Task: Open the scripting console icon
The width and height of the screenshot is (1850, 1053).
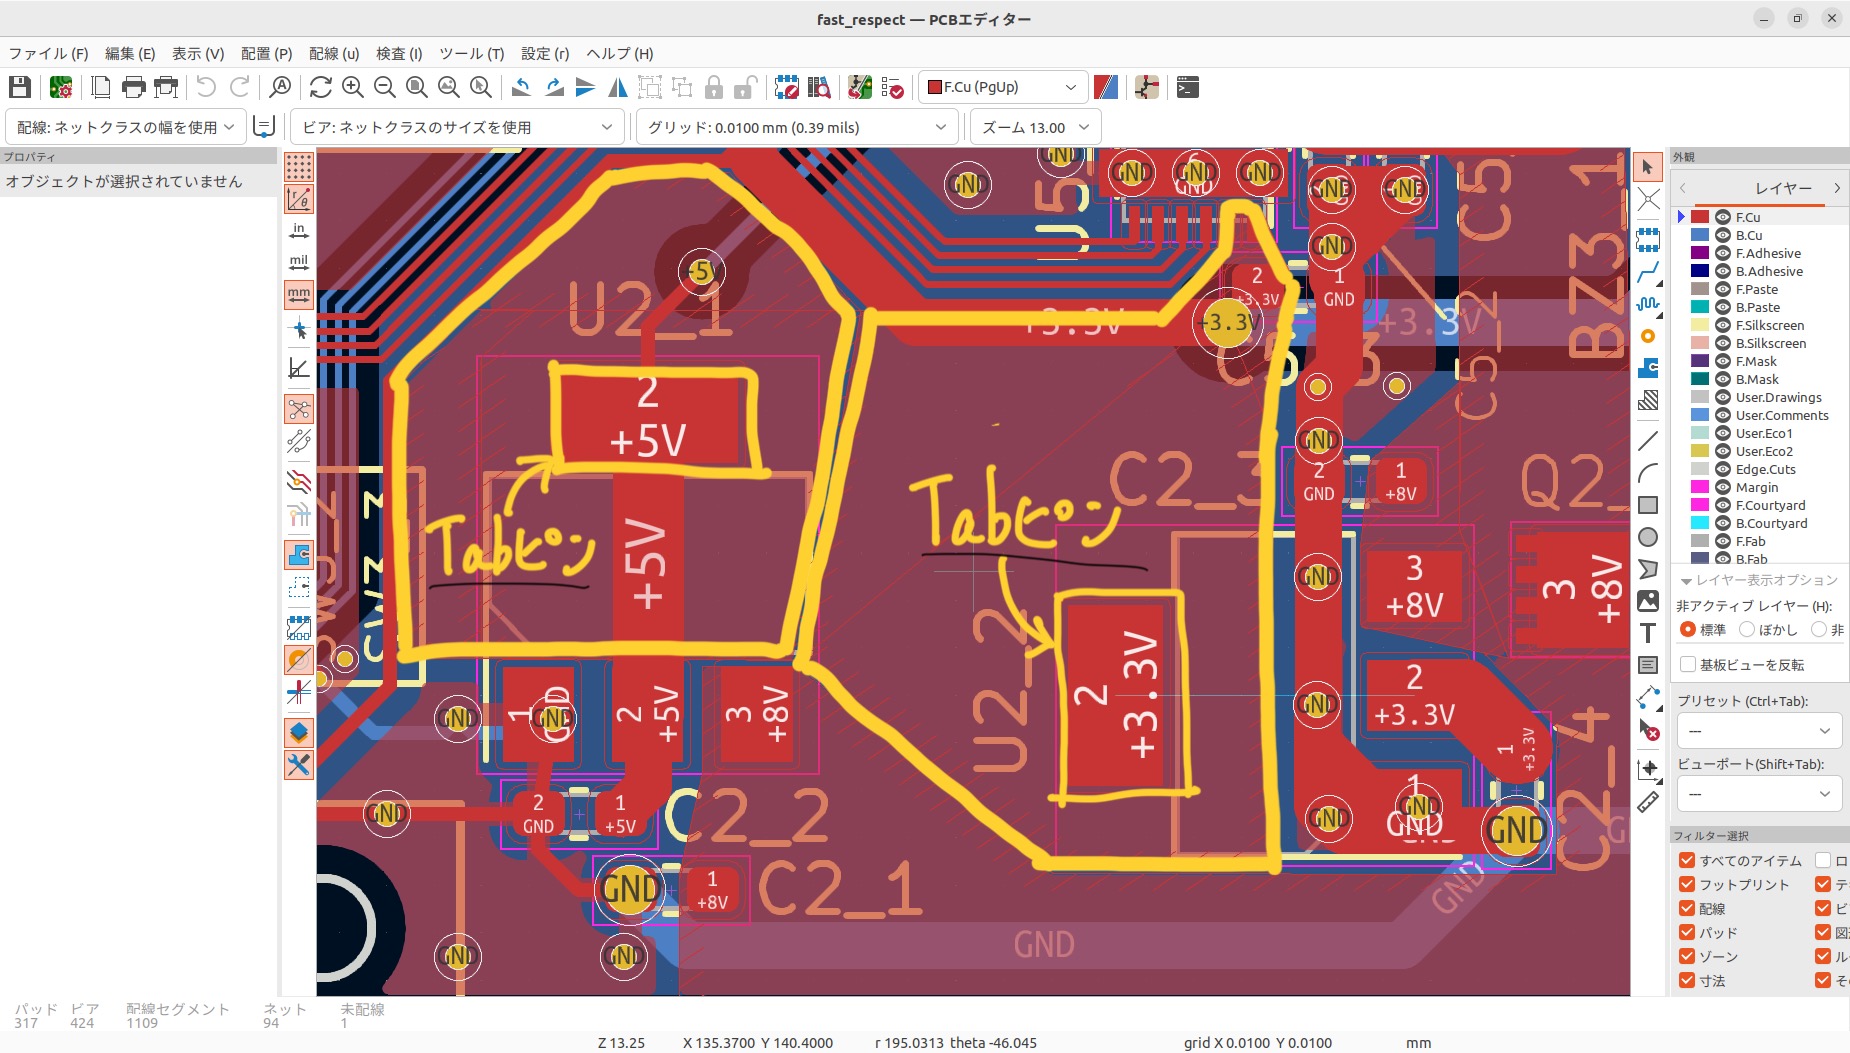Action: (1188, 87)
